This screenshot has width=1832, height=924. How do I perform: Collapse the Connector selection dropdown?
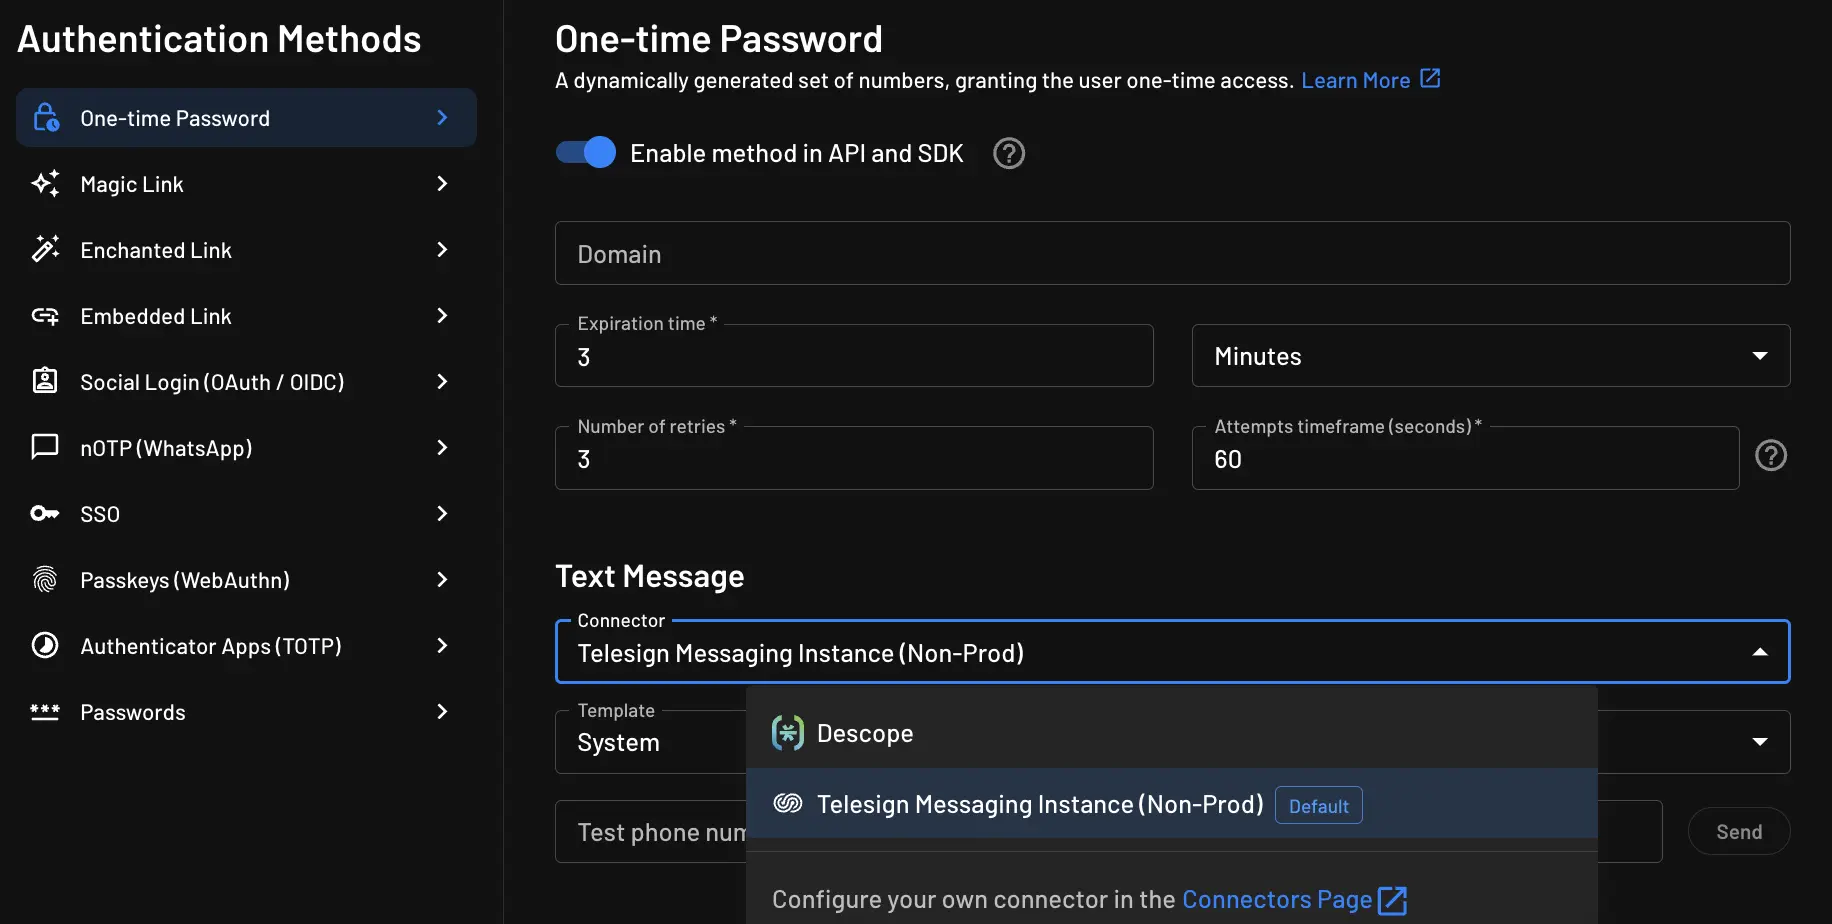click(1760, 651)
